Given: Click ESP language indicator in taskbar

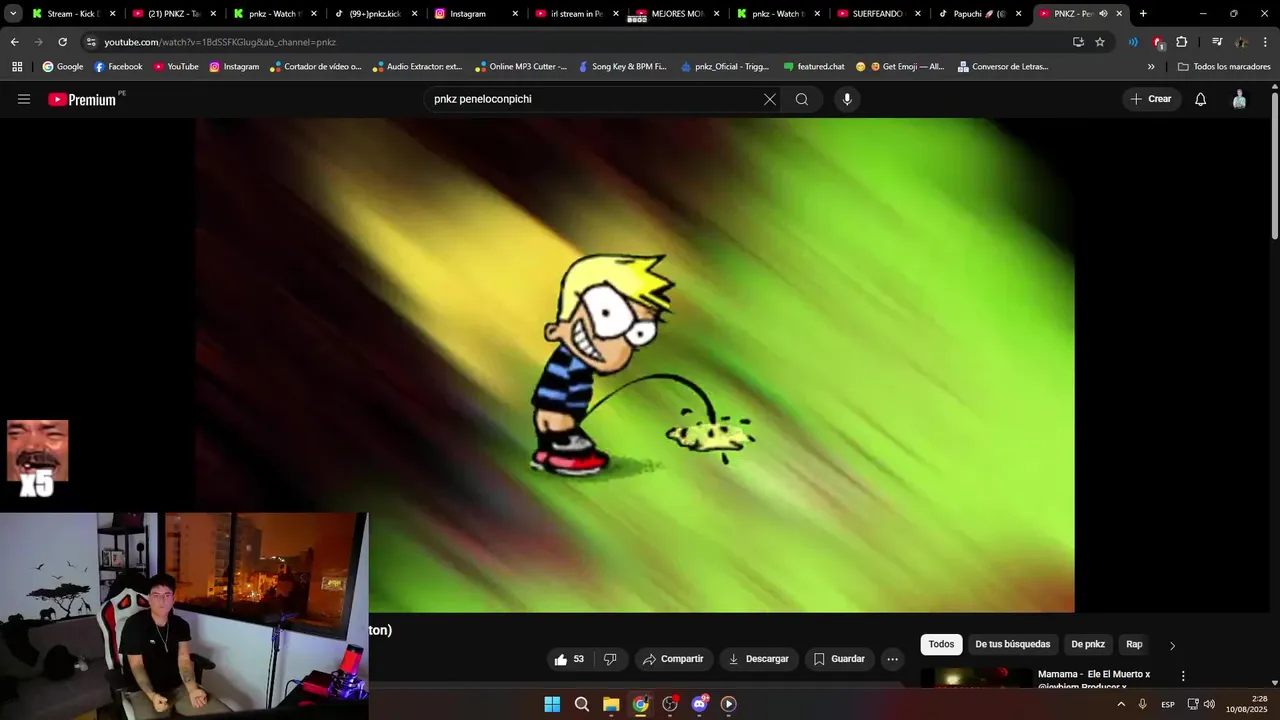Looking at the screenshot, I should [1167, 705].
